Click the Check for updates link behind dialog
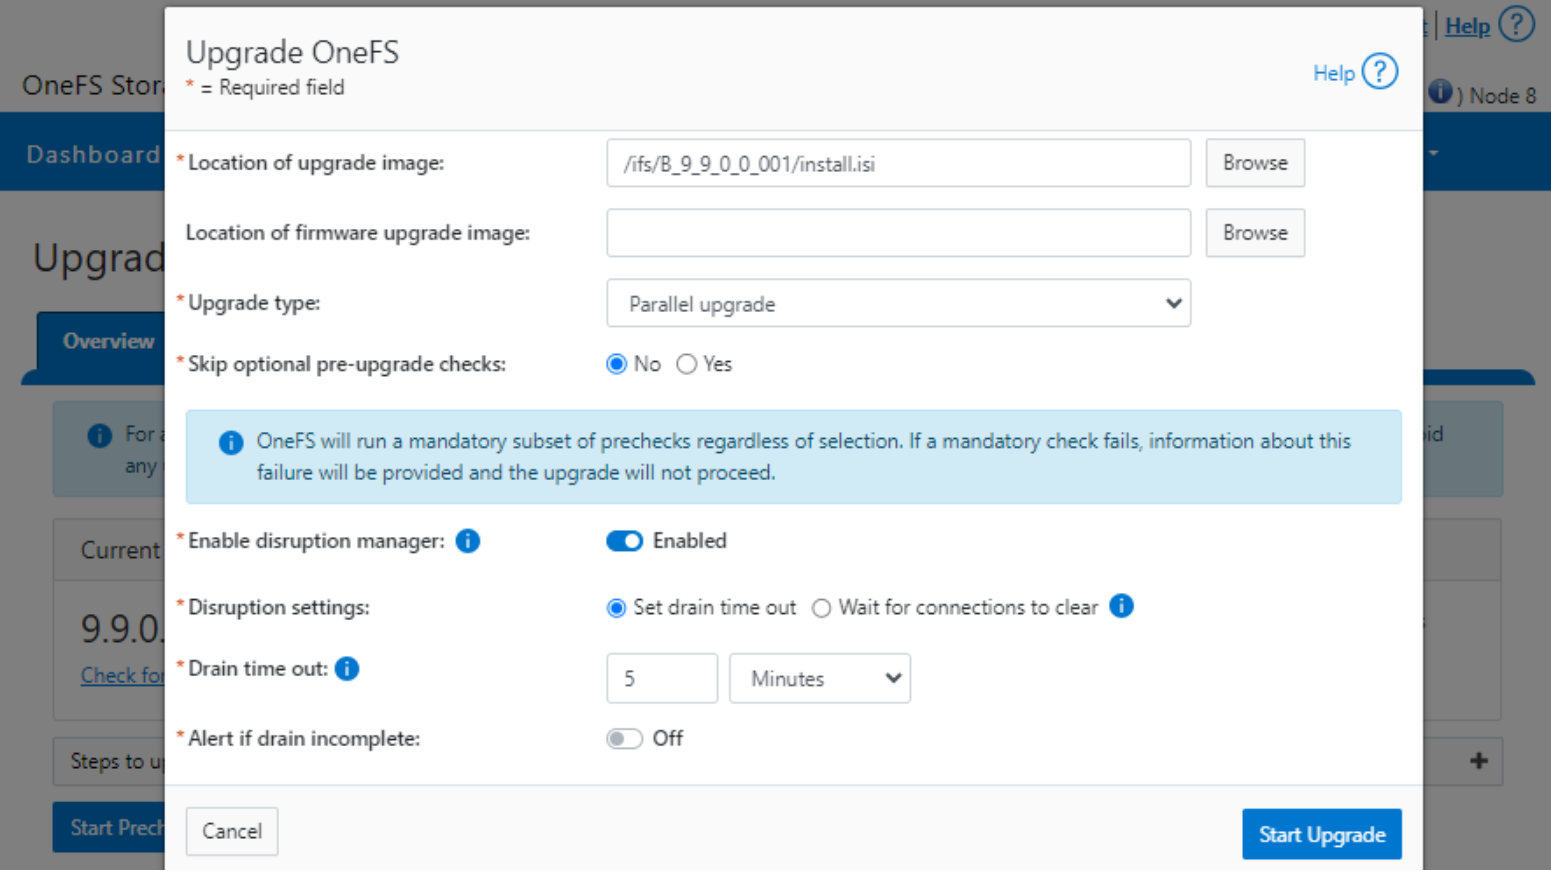 122,675
